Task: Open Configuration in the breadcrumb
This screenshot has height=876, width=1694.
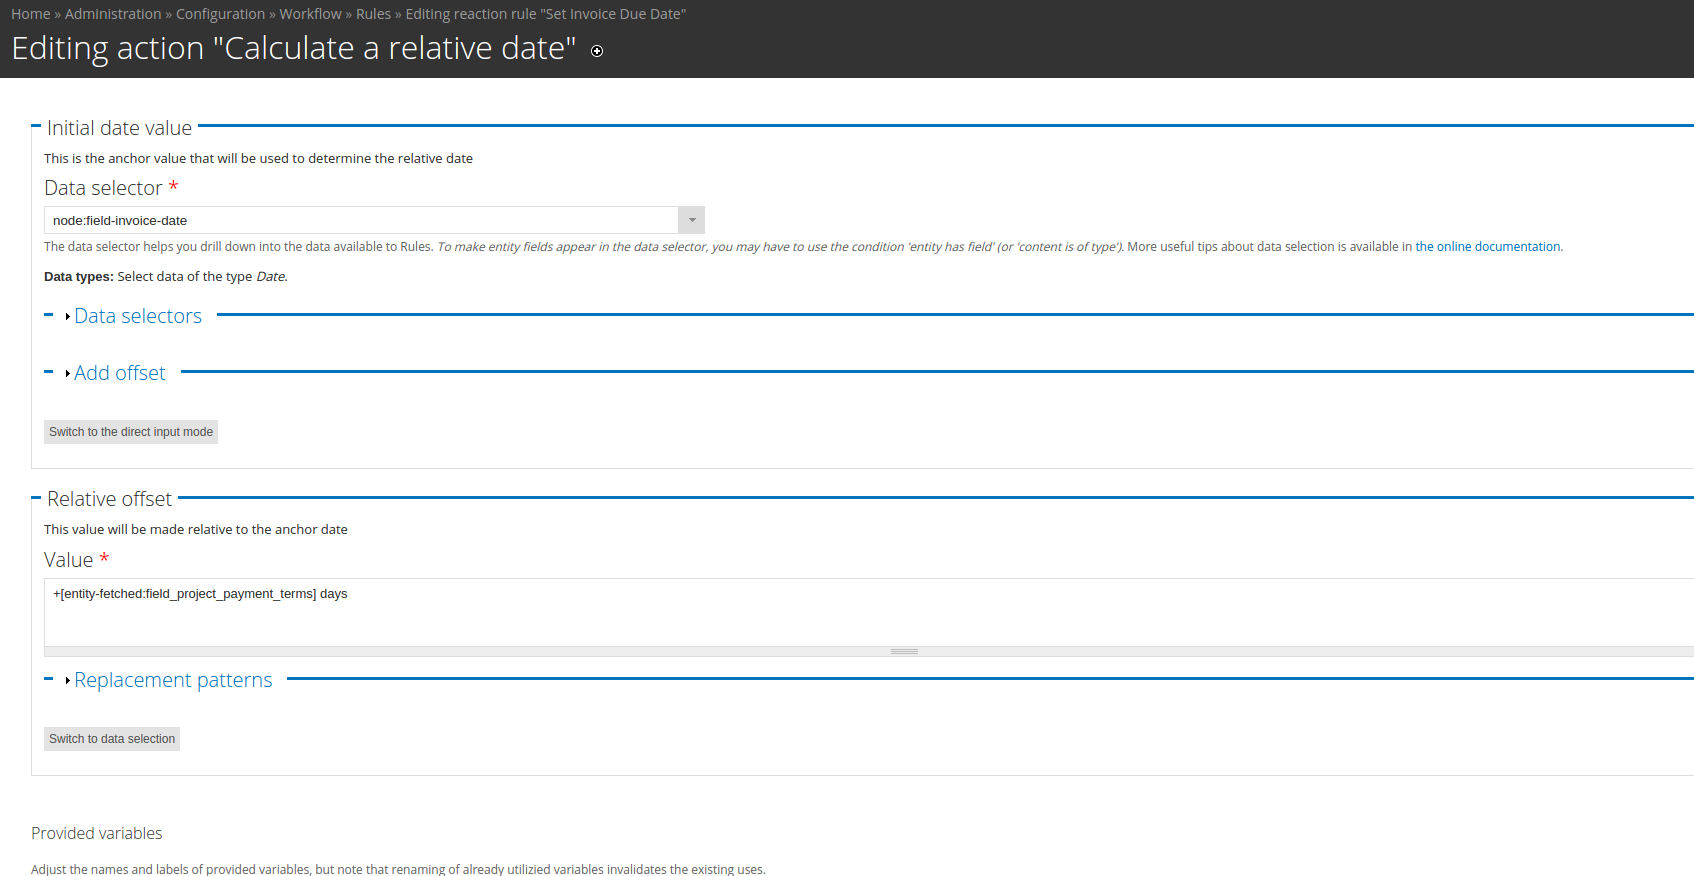Action: pyautogui.click(x=220, y=14)
